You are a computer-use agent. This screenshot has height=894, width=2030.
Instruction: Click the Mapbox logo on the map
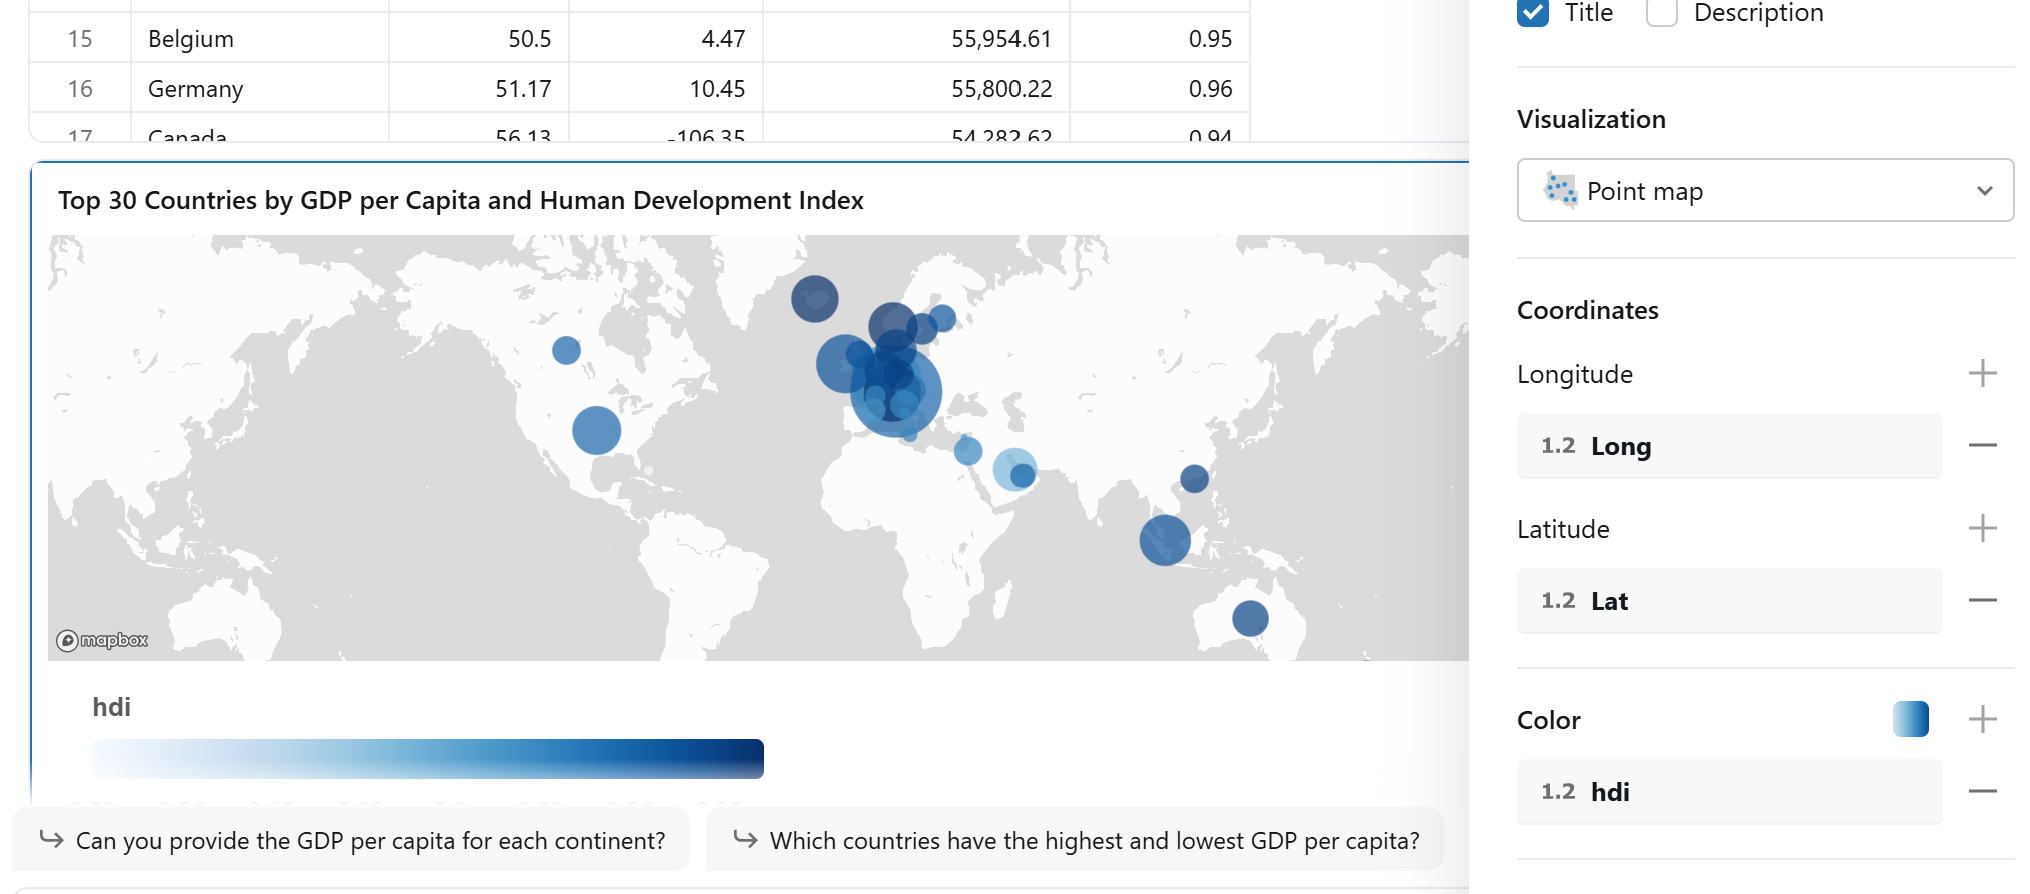pyautogui.click(x=102, y=640)
